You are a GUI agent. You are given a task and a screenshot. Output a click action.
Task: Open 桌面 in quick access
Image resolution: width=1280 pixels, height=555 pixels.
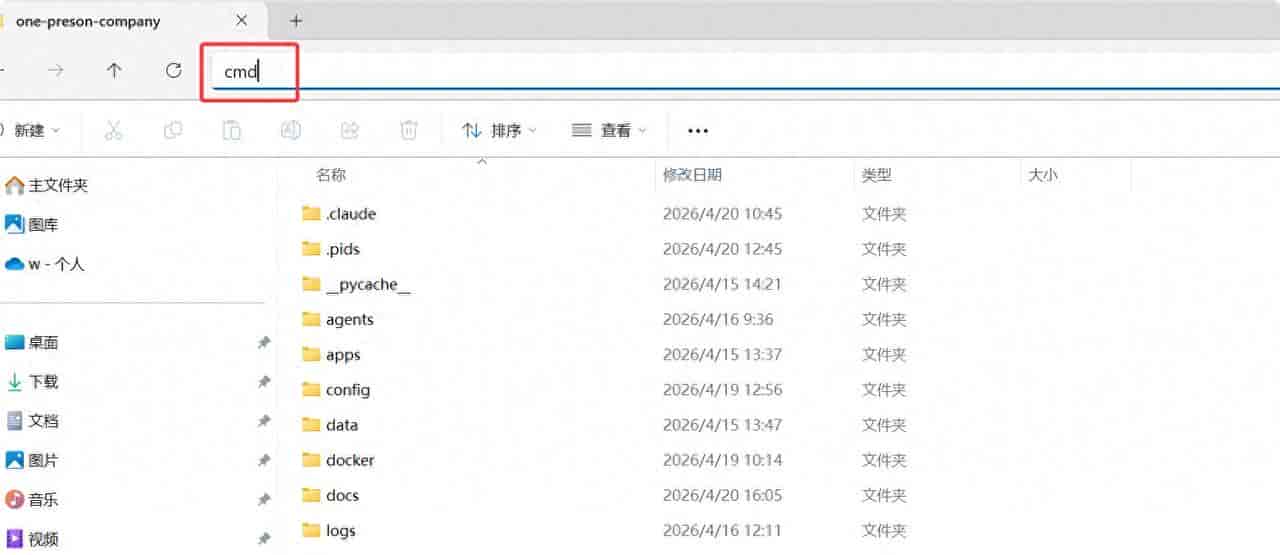pos(33,342)
